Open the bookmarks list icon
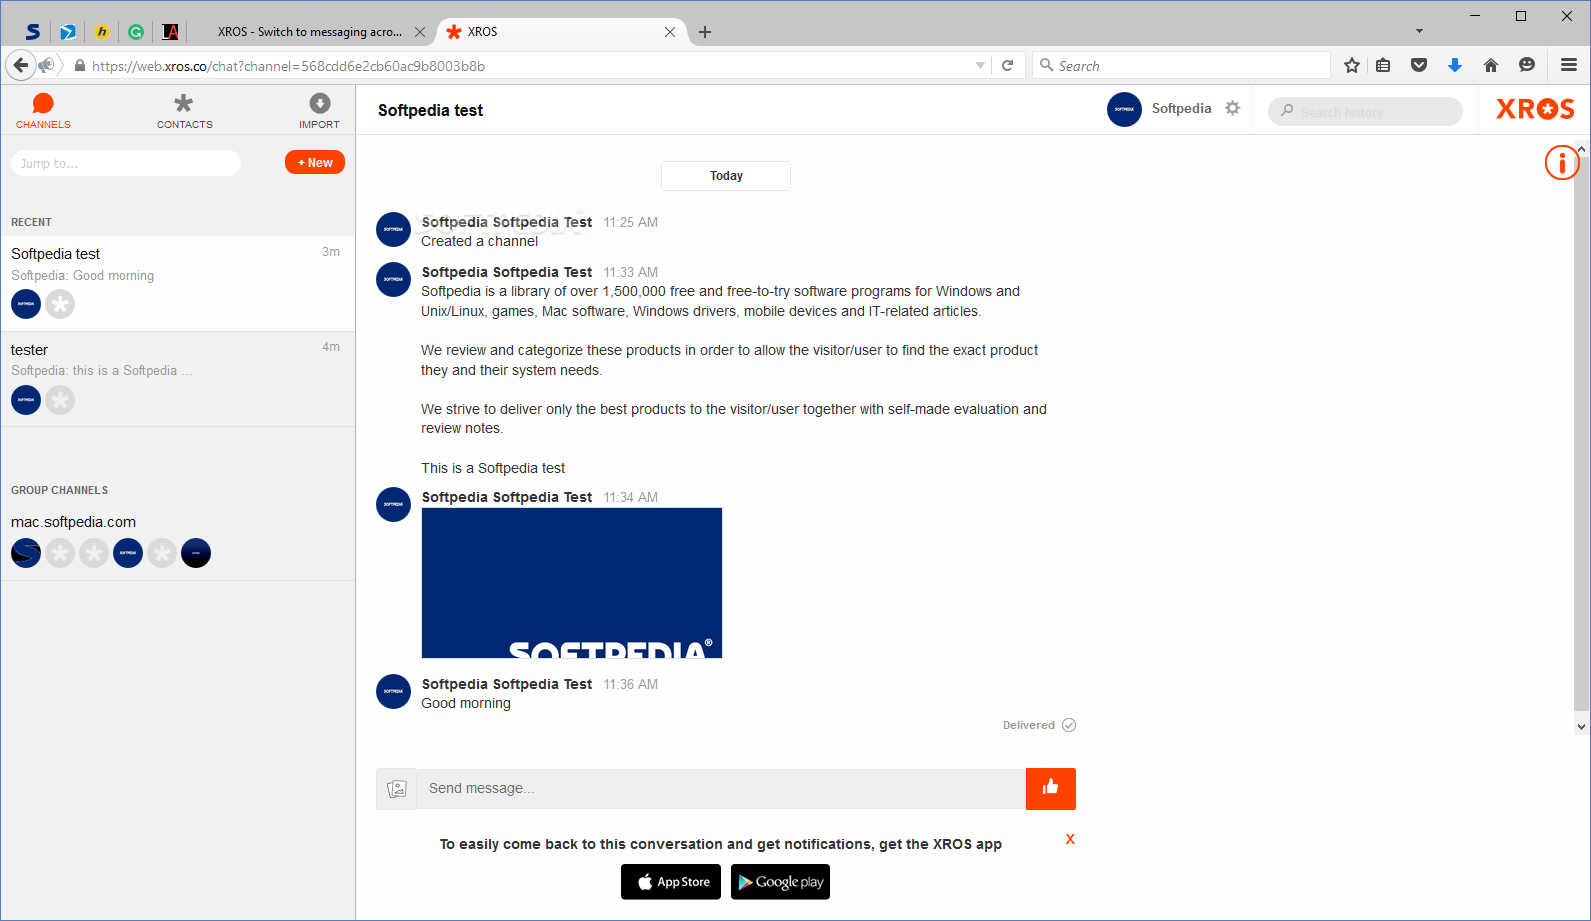1591x921 pixels. click(x=1383, y=65)
